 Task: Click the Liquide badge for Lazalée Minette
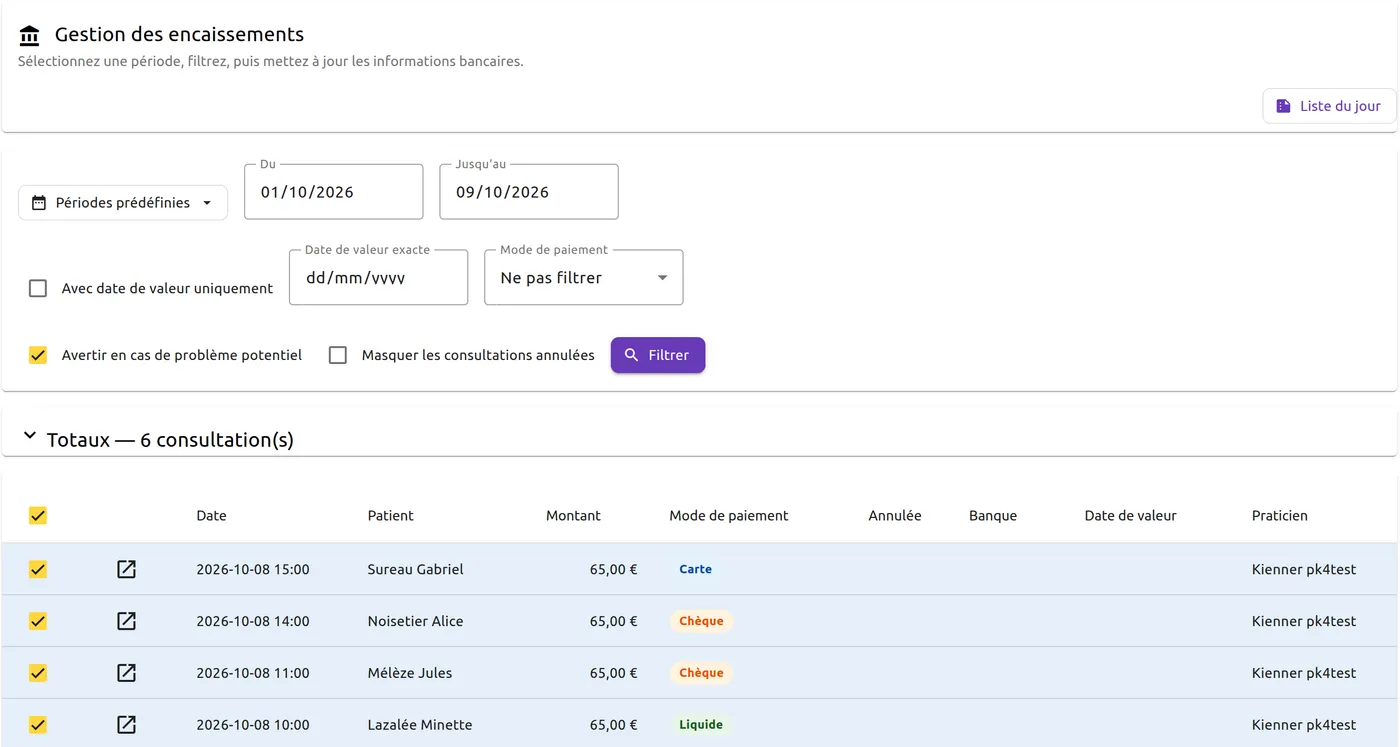(701, 725)
